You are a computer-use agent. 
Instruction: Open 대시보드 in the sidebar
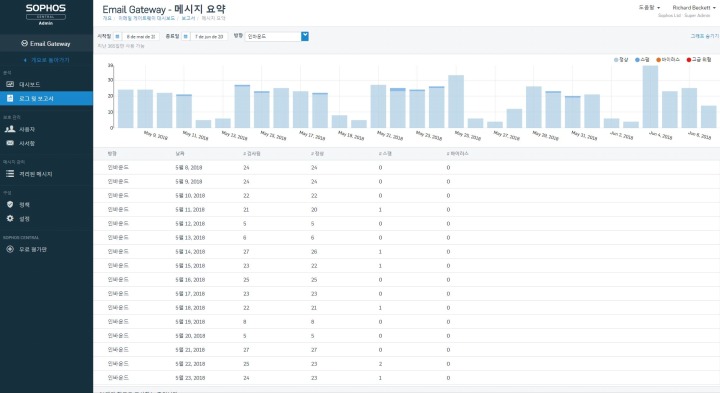[x=29, y=84]
